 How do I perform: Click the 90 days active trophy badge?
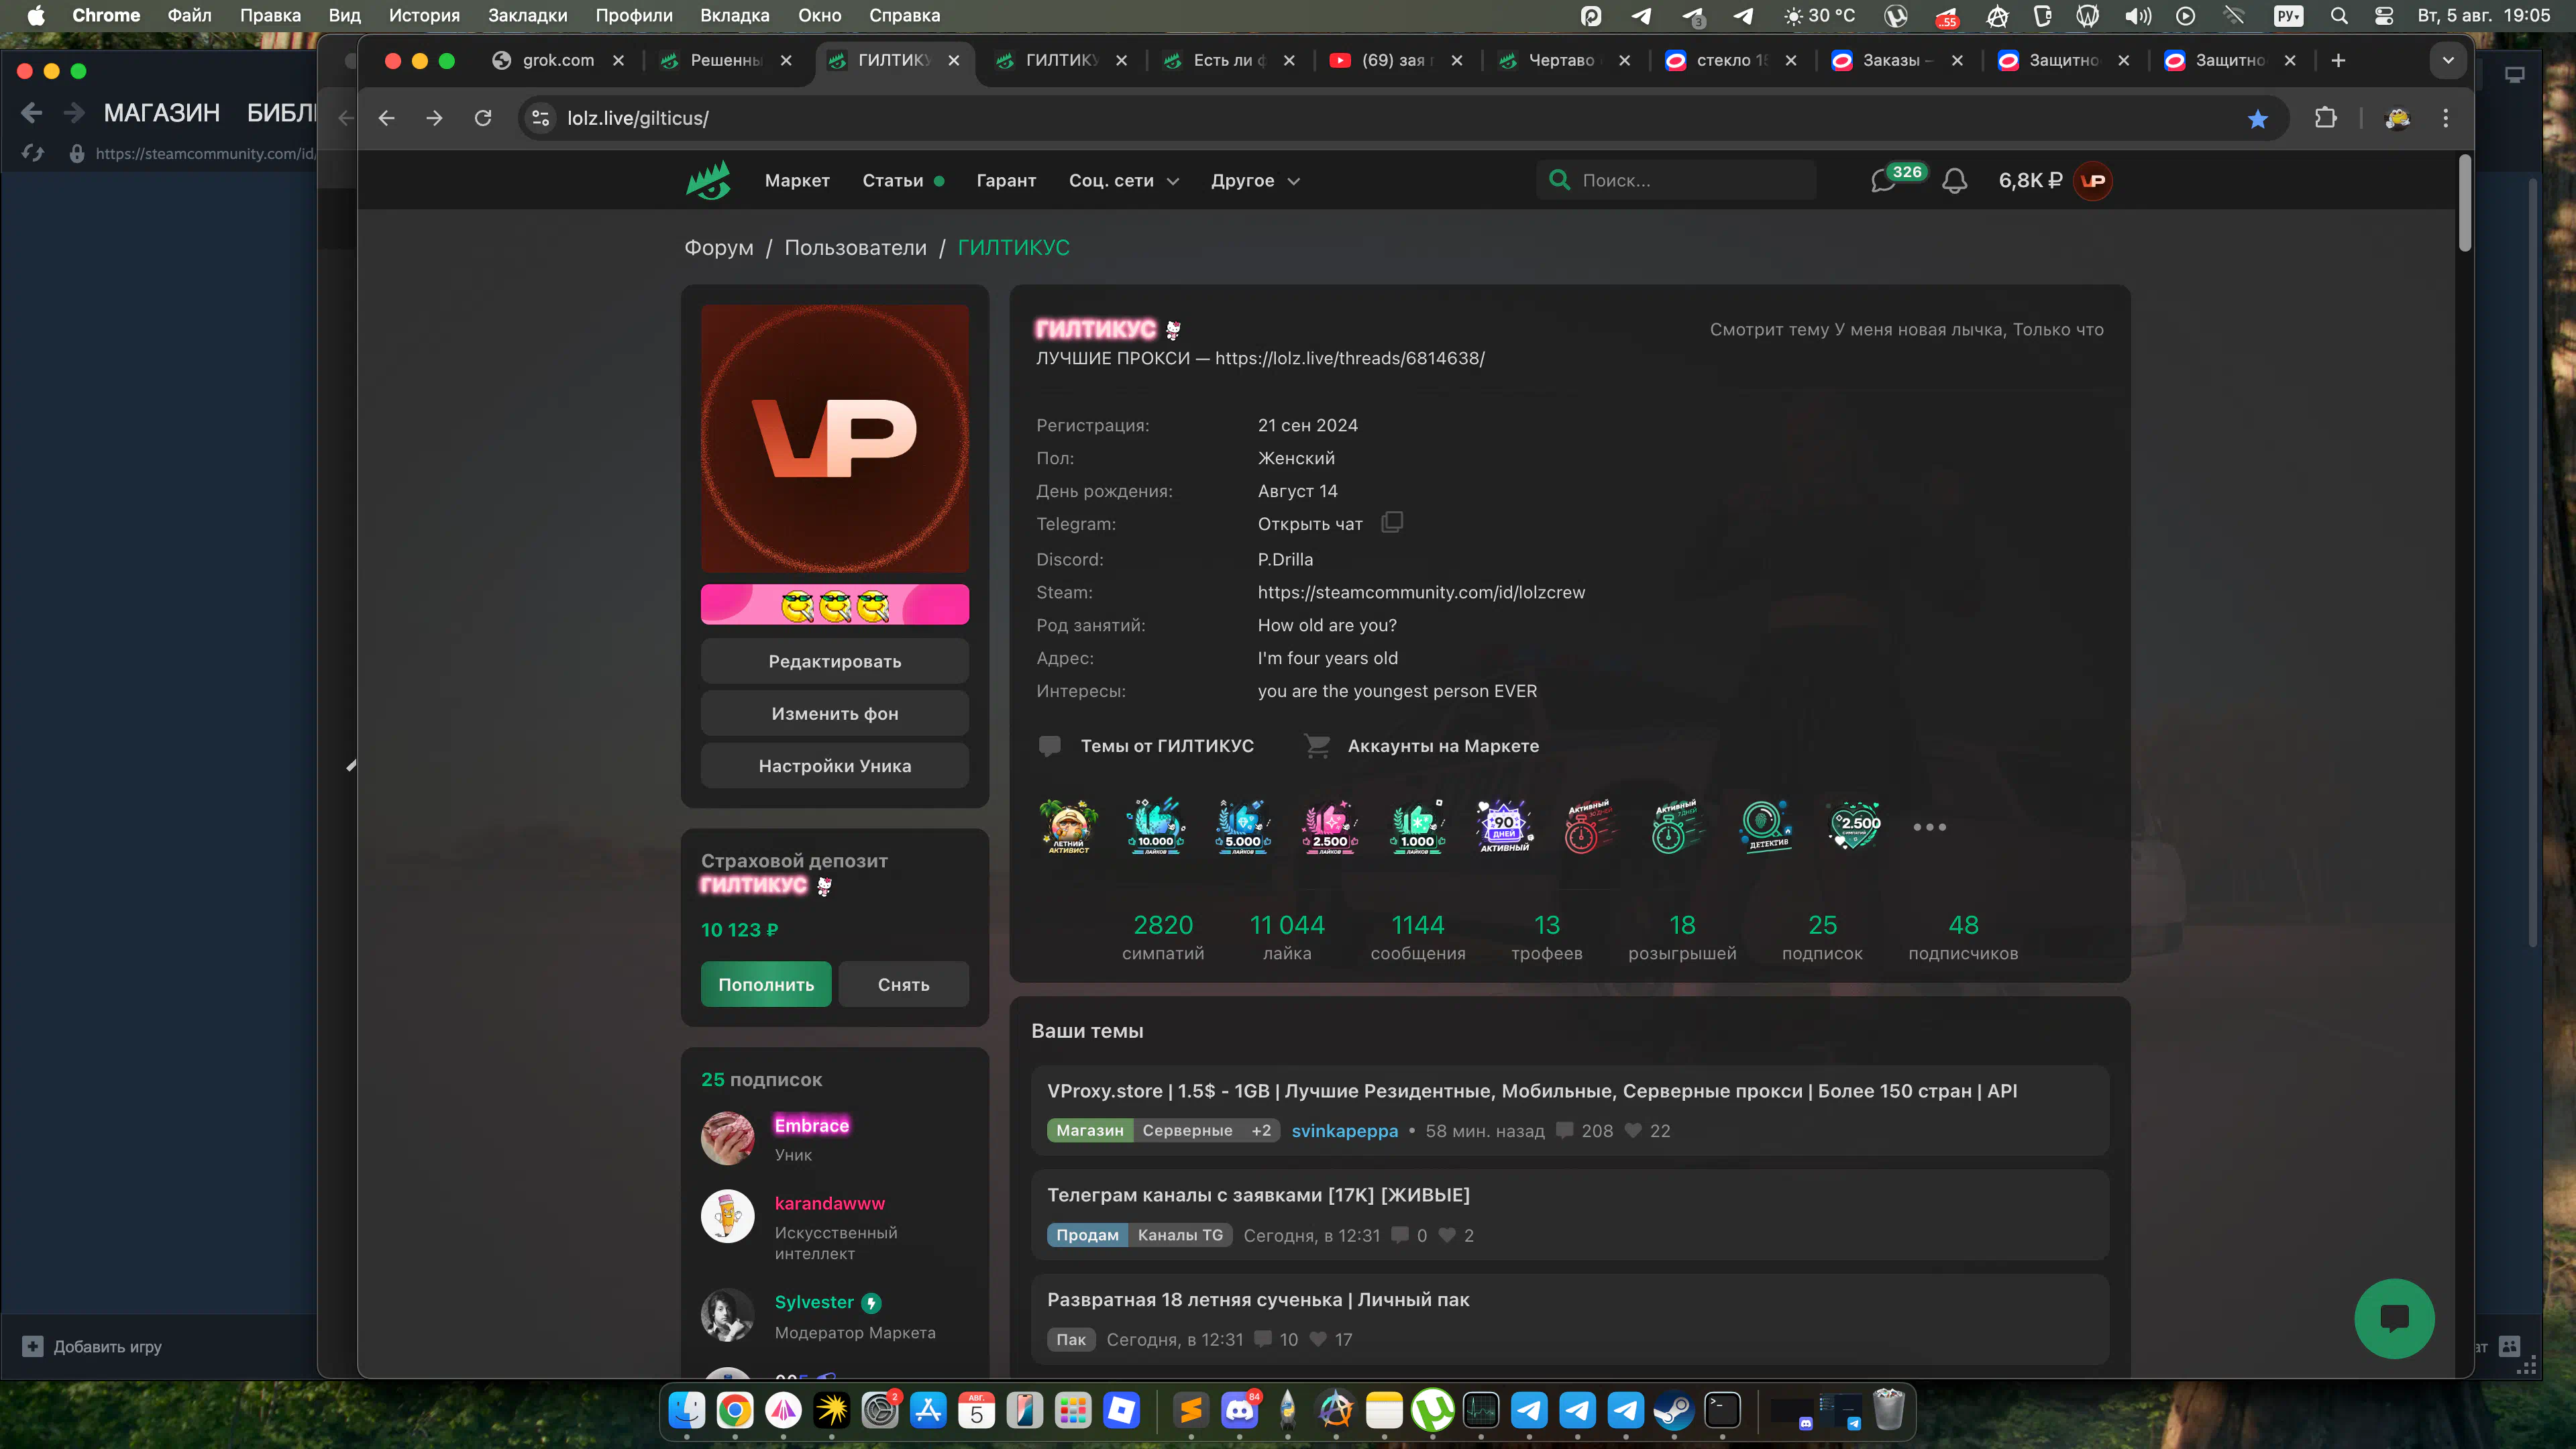[1504, 826]
